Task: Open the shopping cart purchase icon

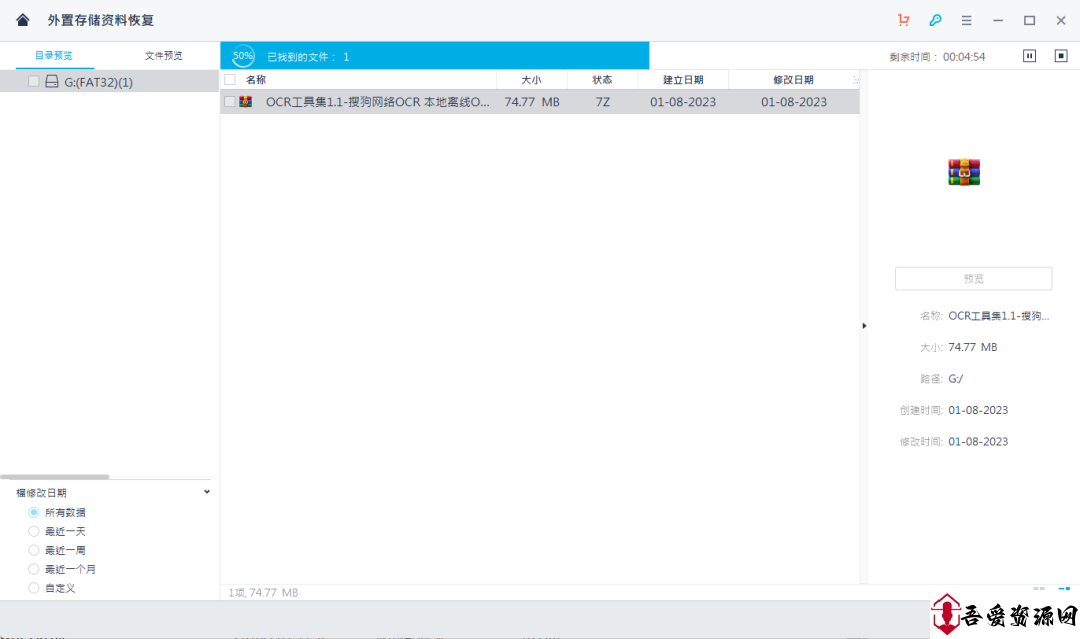Action: (x=904, y=20)
